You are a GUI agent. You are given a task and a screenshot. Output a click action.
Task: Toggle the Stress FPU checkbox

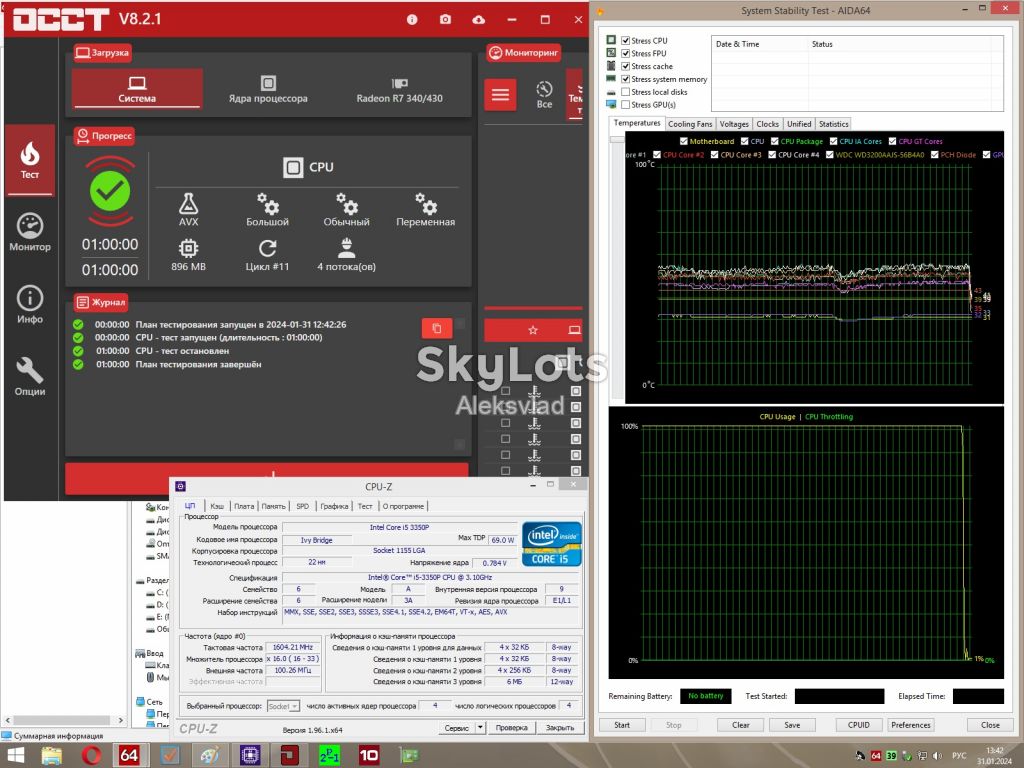(626, 54)
